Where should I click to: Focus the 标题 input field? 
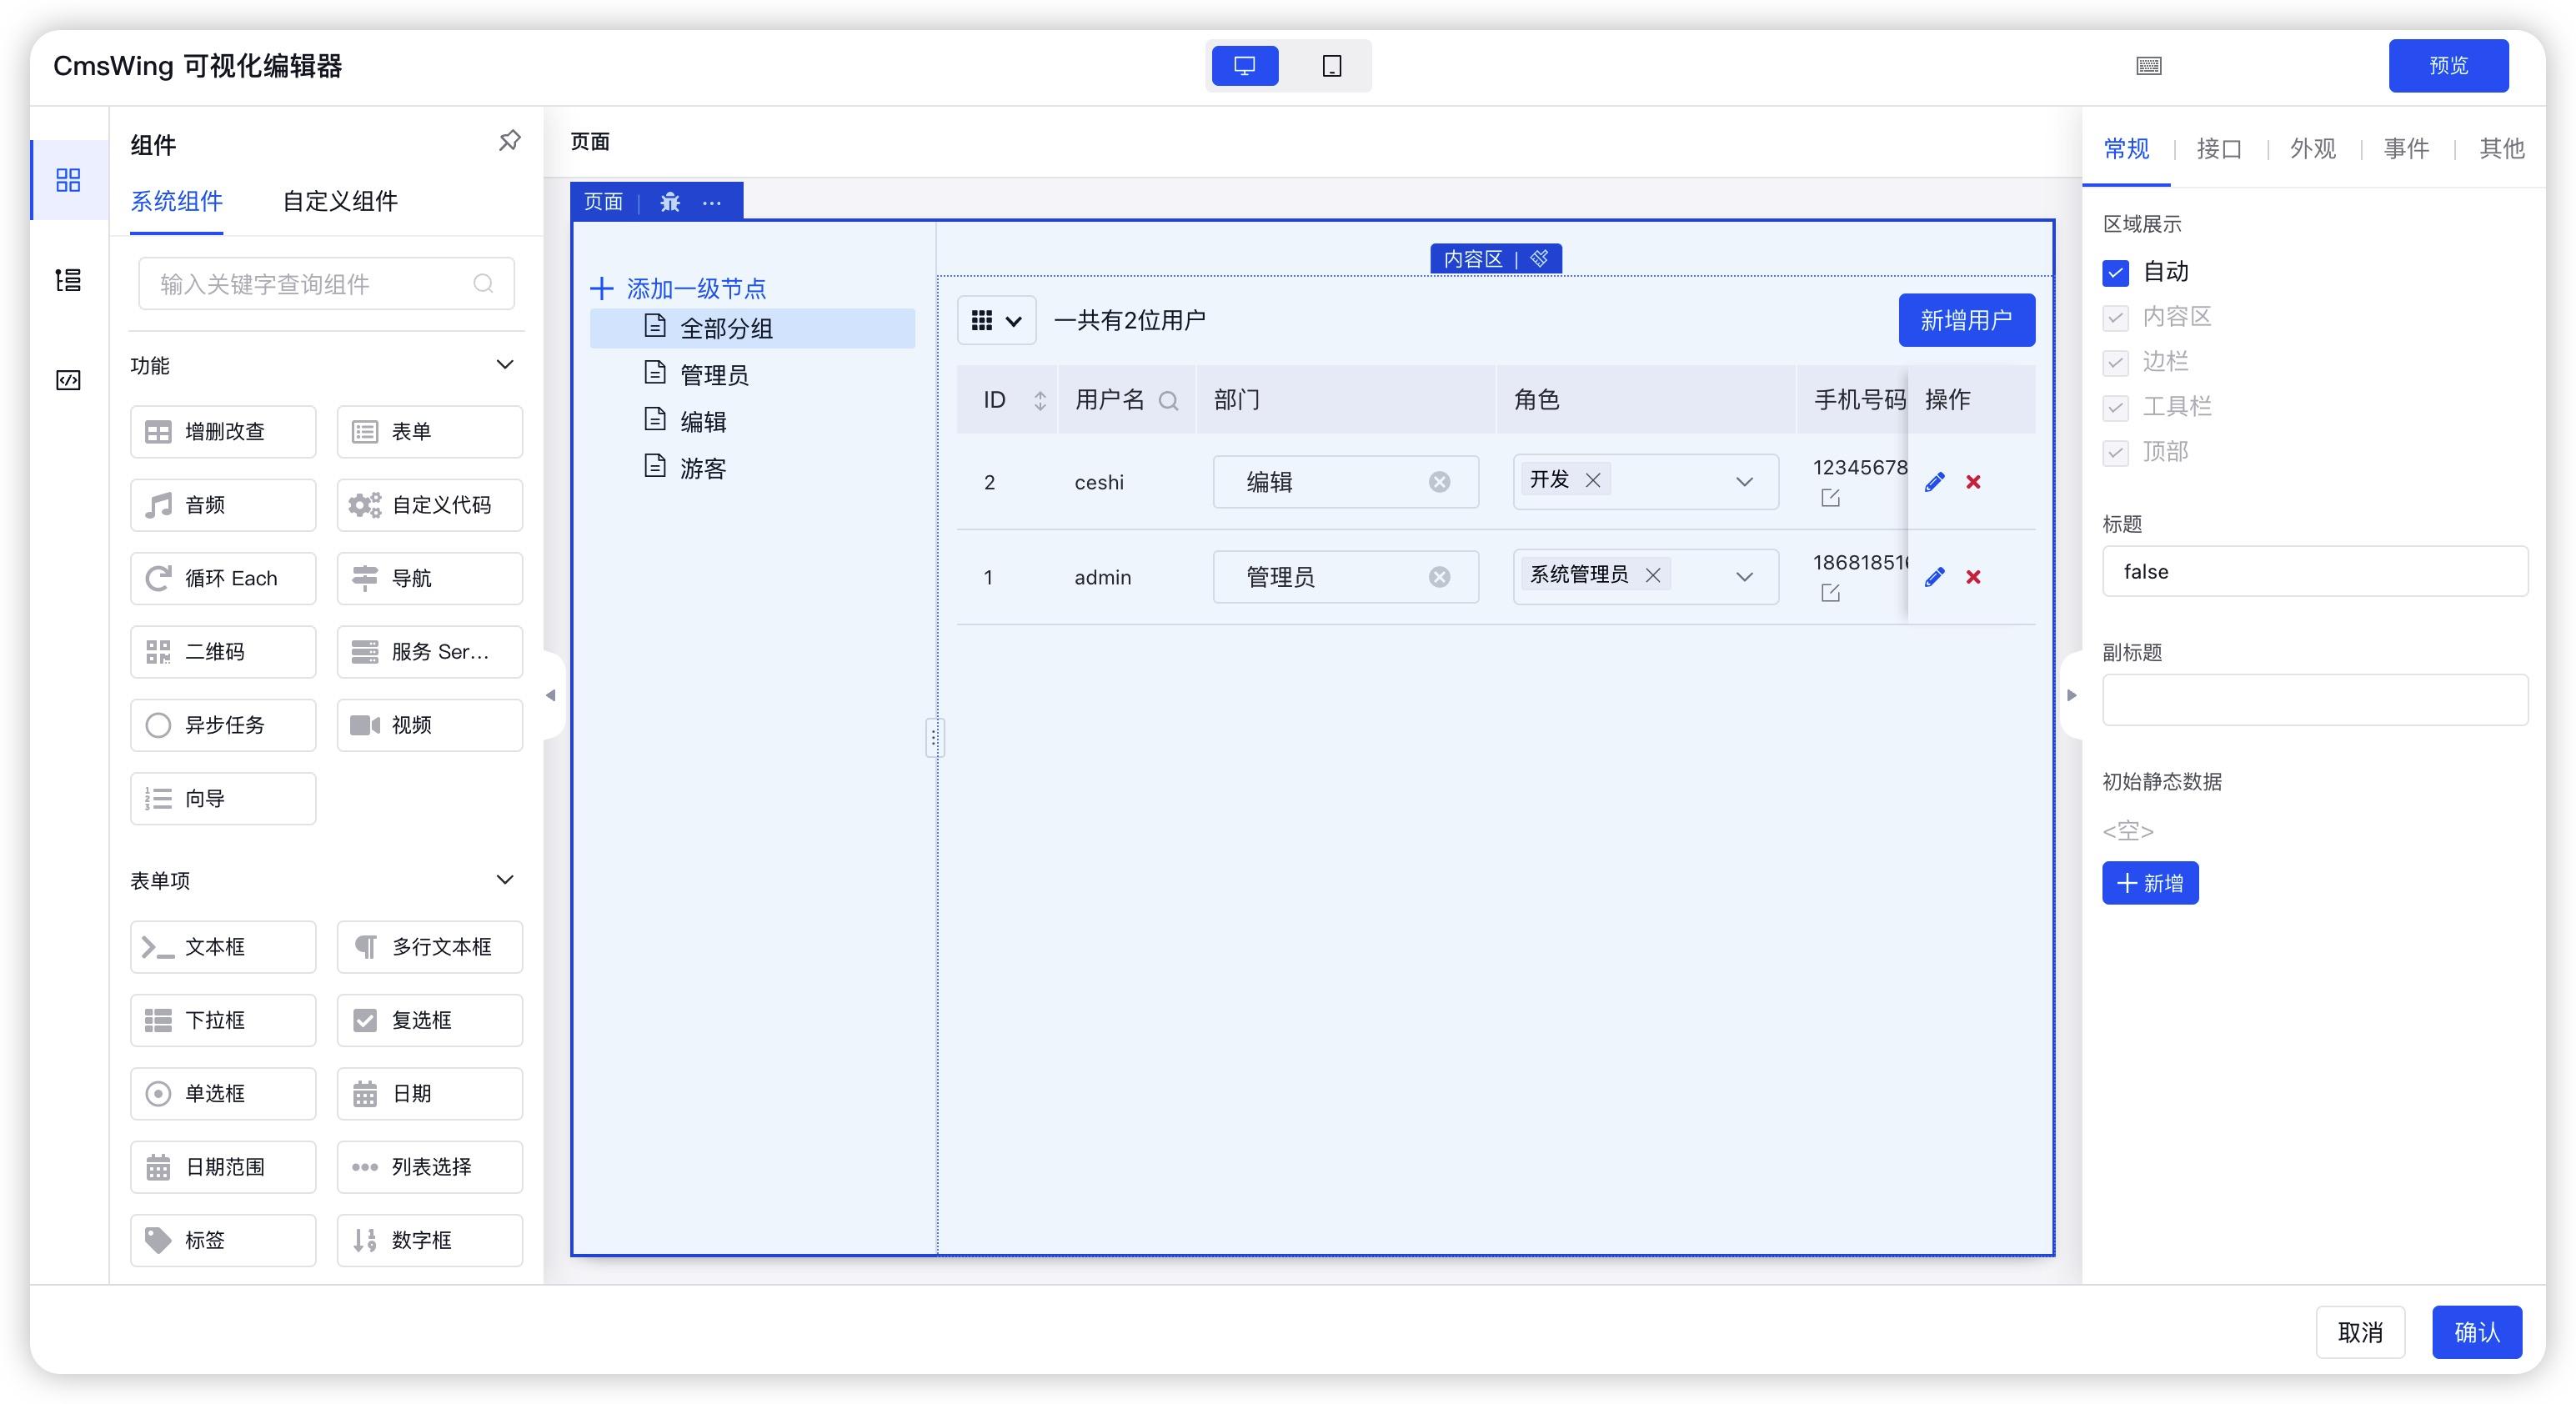click(2315, 571)
